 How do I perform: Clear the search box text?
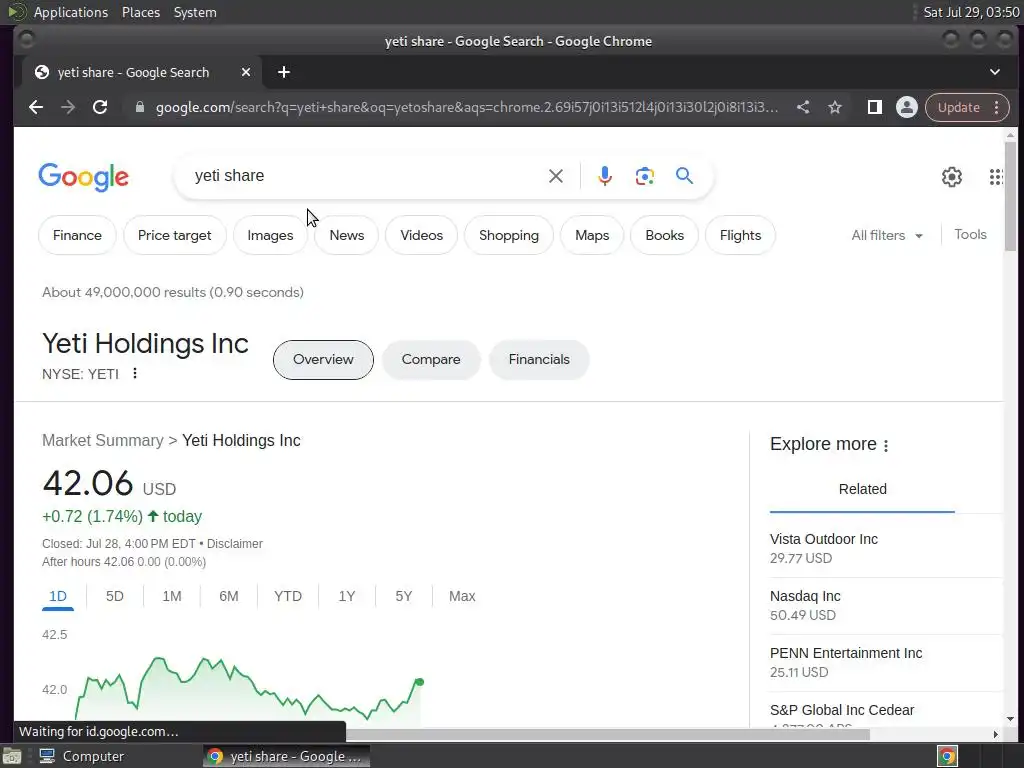click(556, 176)
